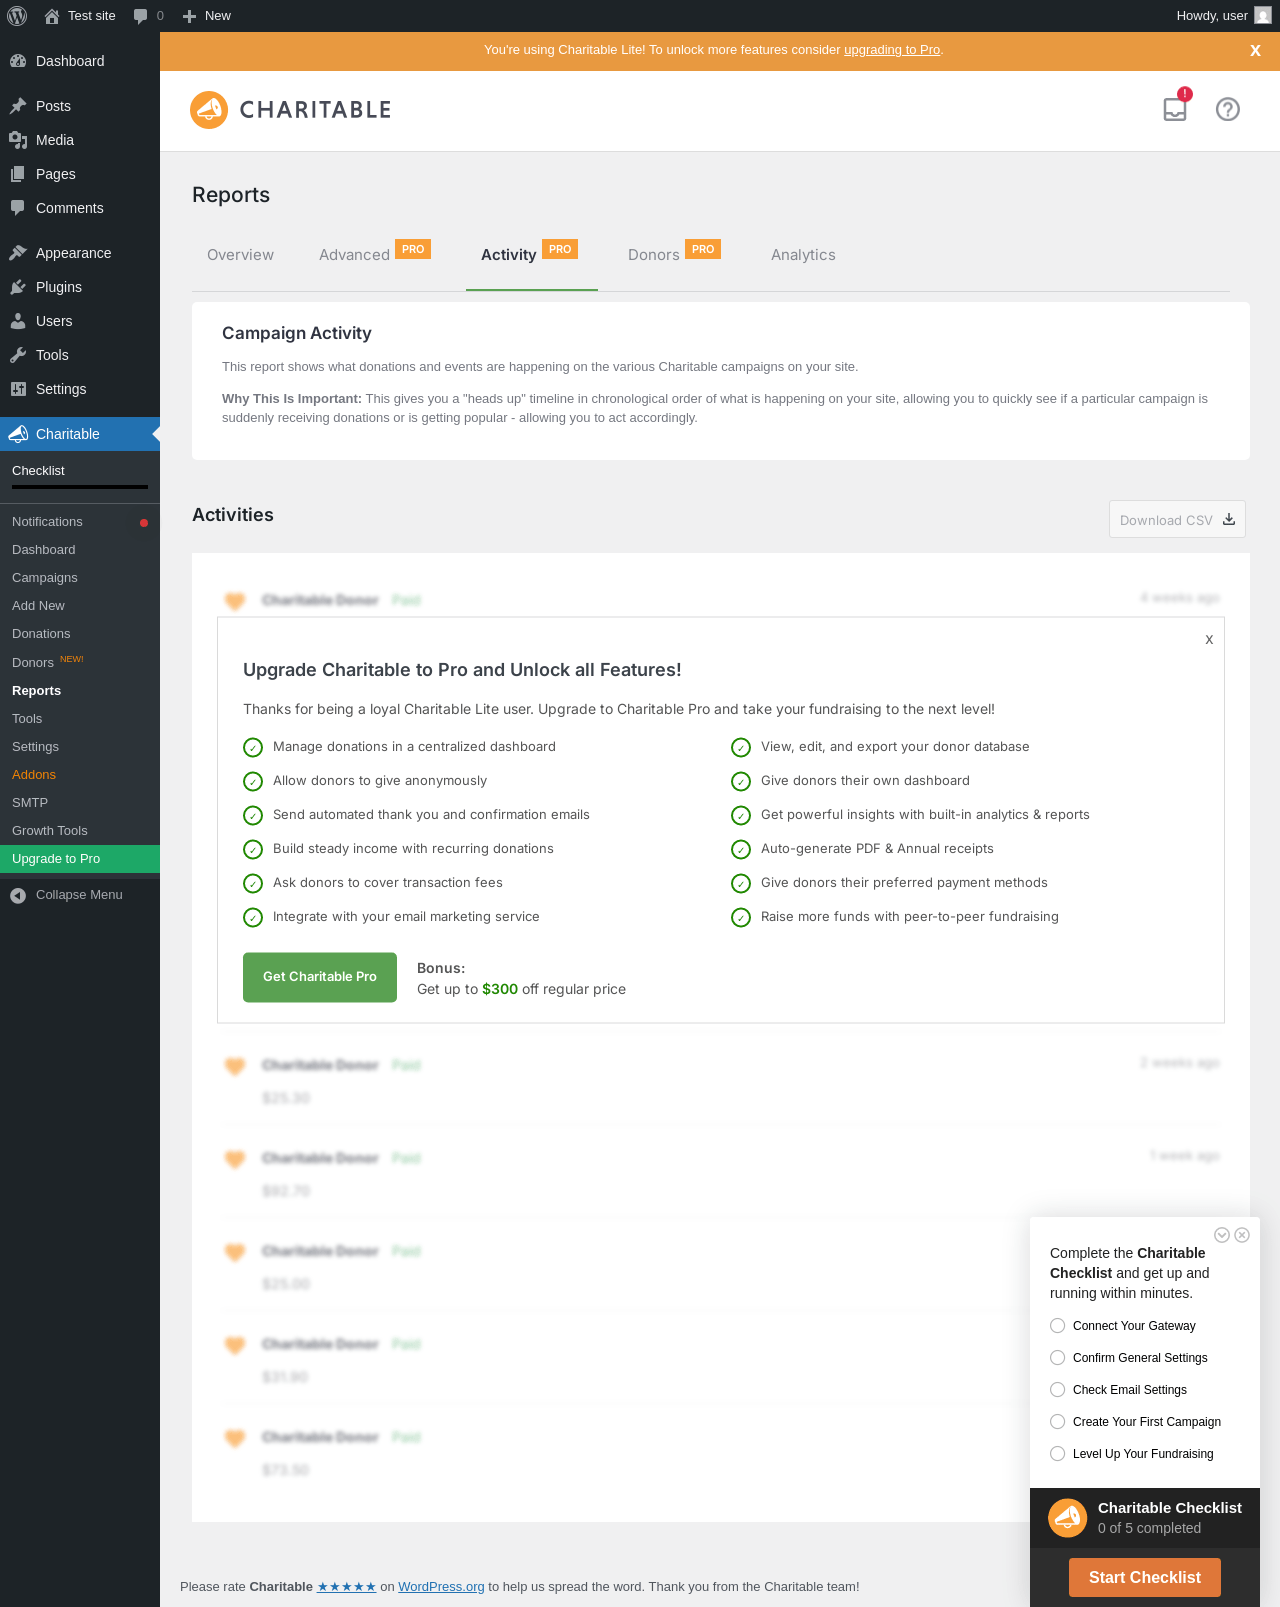Close the Upgrade to Pro promo box
Viewport: 1280px width, 1607px height.
point(1209,639)
